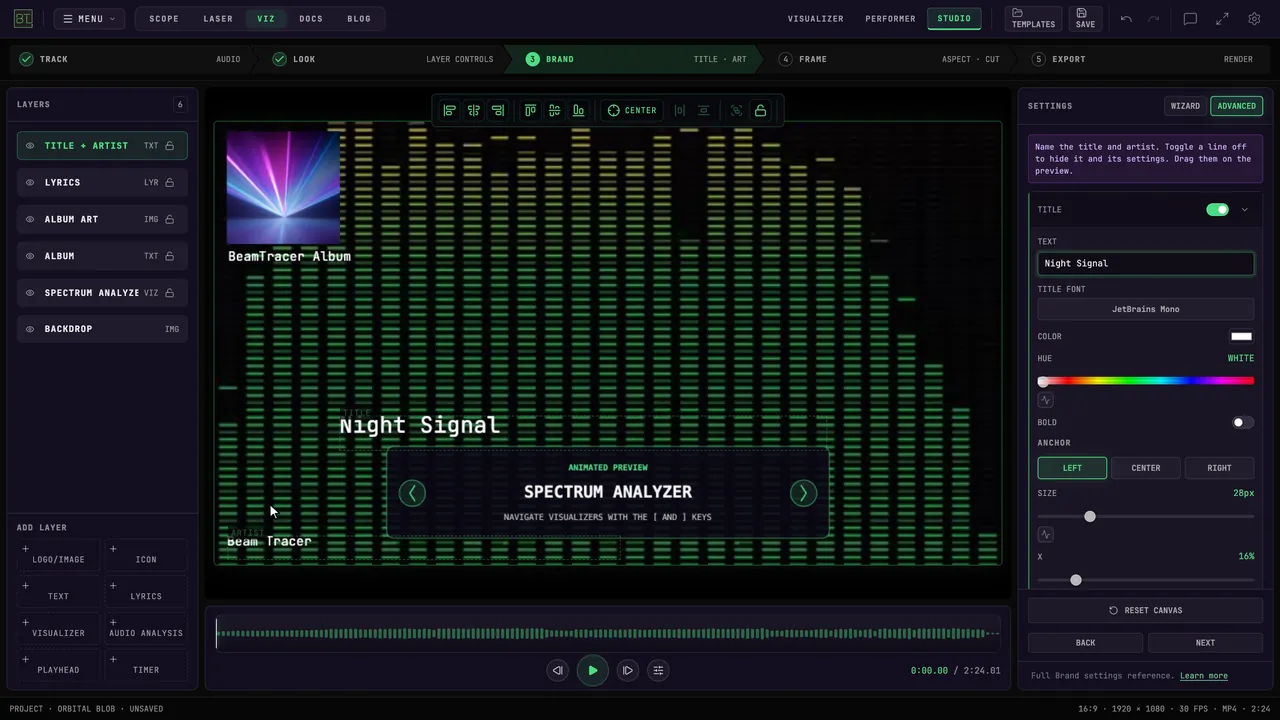Hide the Title + Artist layer
Screen dimensions: 1280x720
(x=30, y=146)
